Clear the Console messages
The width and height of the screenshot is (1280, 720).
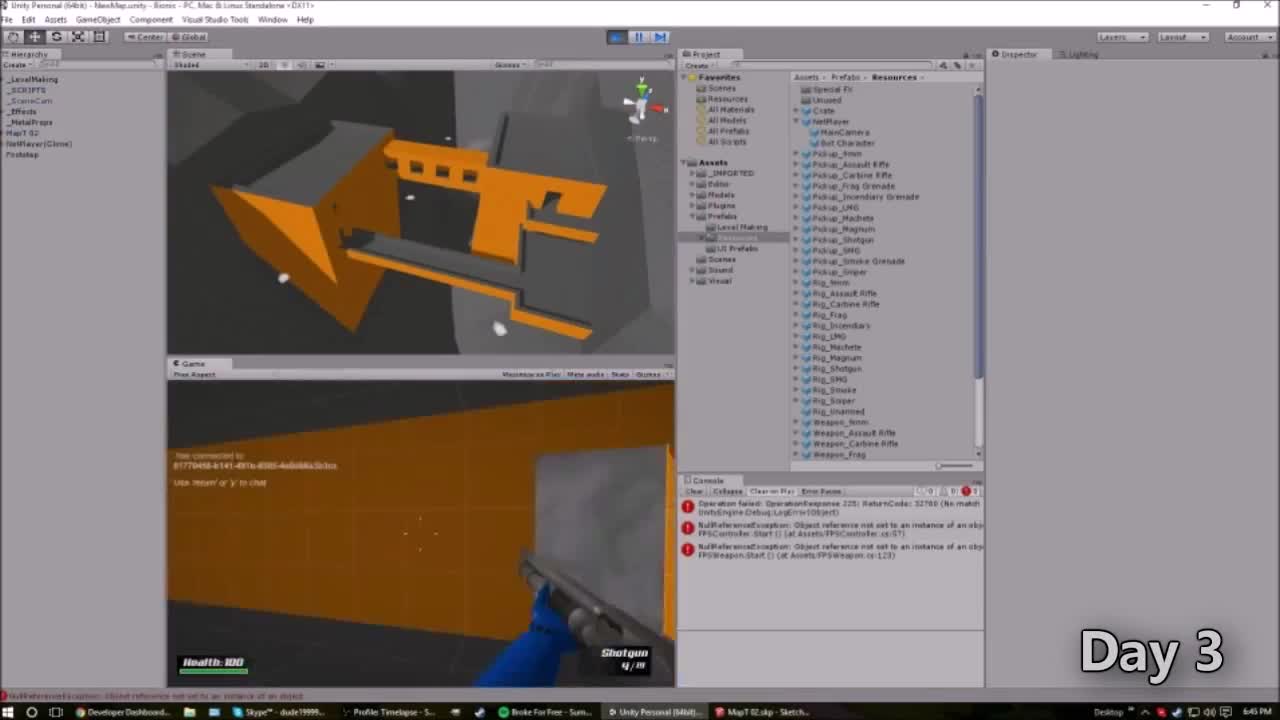(694, 491)
